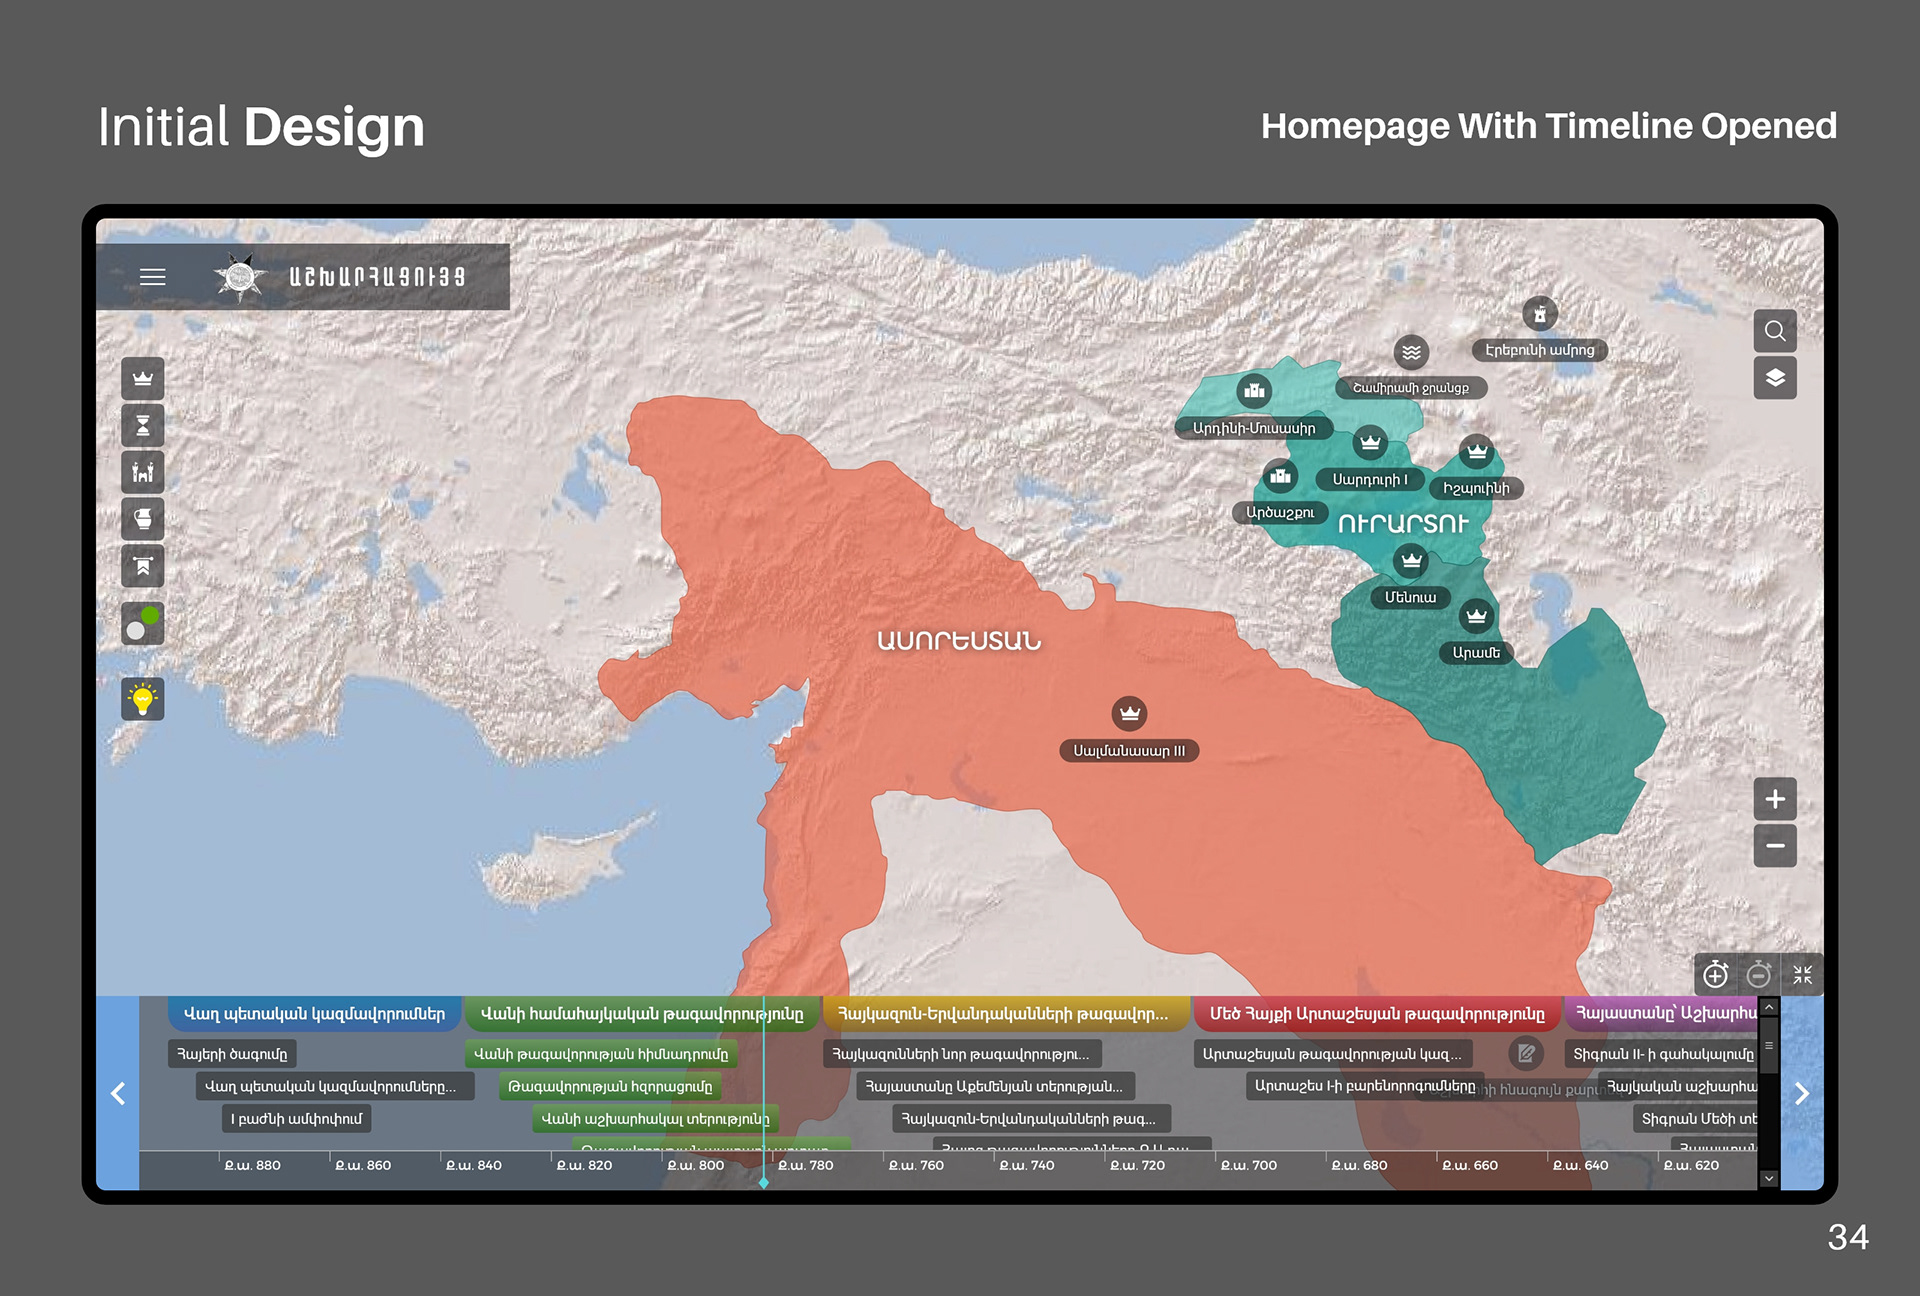This screenshot has width=1920, height=1296.
Task: Open the hamburger menu
Action: coord(152,277)
